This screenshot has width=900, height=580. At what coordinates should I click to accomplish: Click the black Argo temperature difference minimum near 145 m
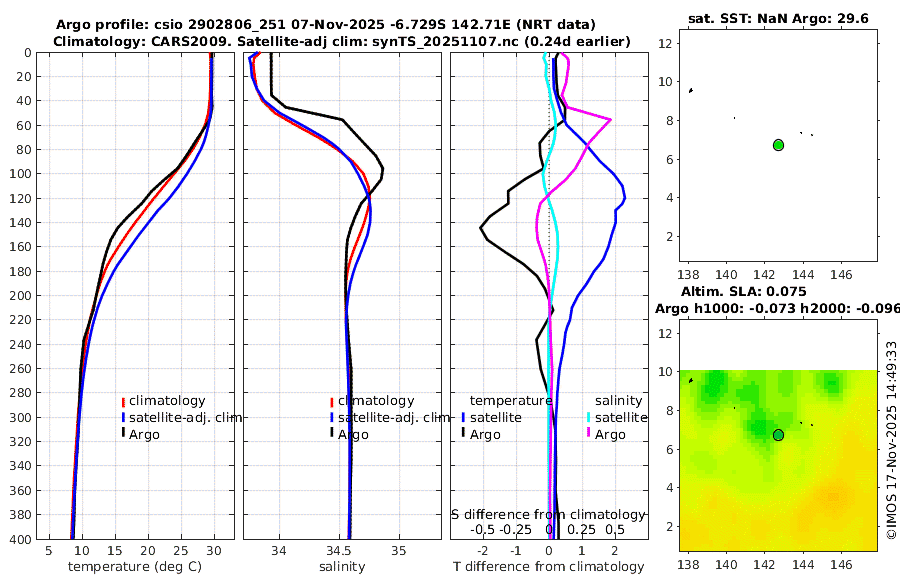point(481,228)
